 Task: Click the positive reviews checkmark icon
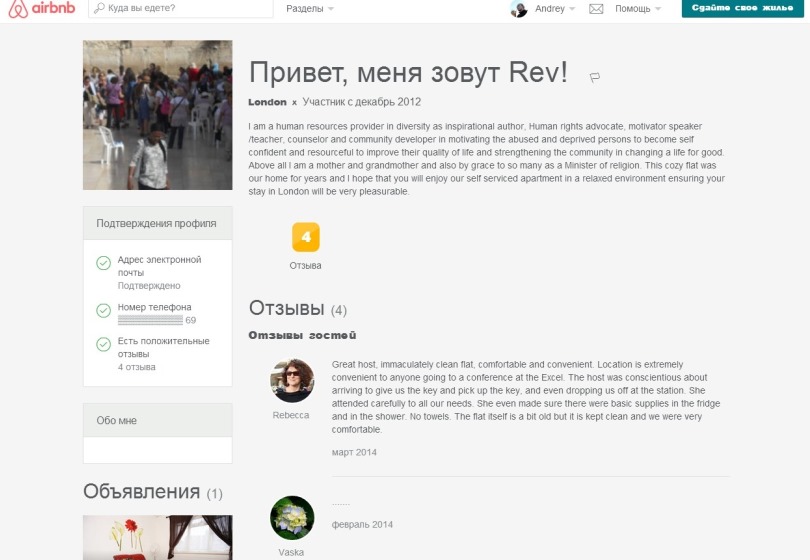click(103, 344)
